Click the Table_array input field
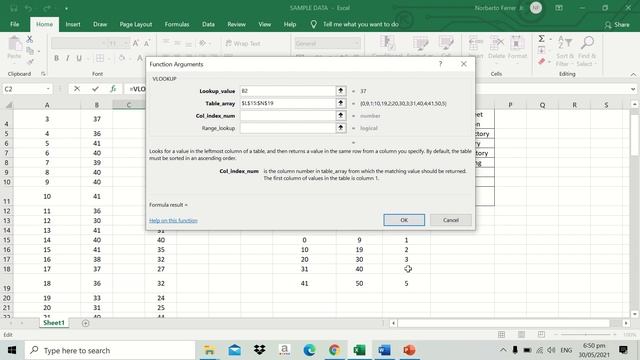The height and width of the screenshot is (360, 640). [x=287, y=103]
